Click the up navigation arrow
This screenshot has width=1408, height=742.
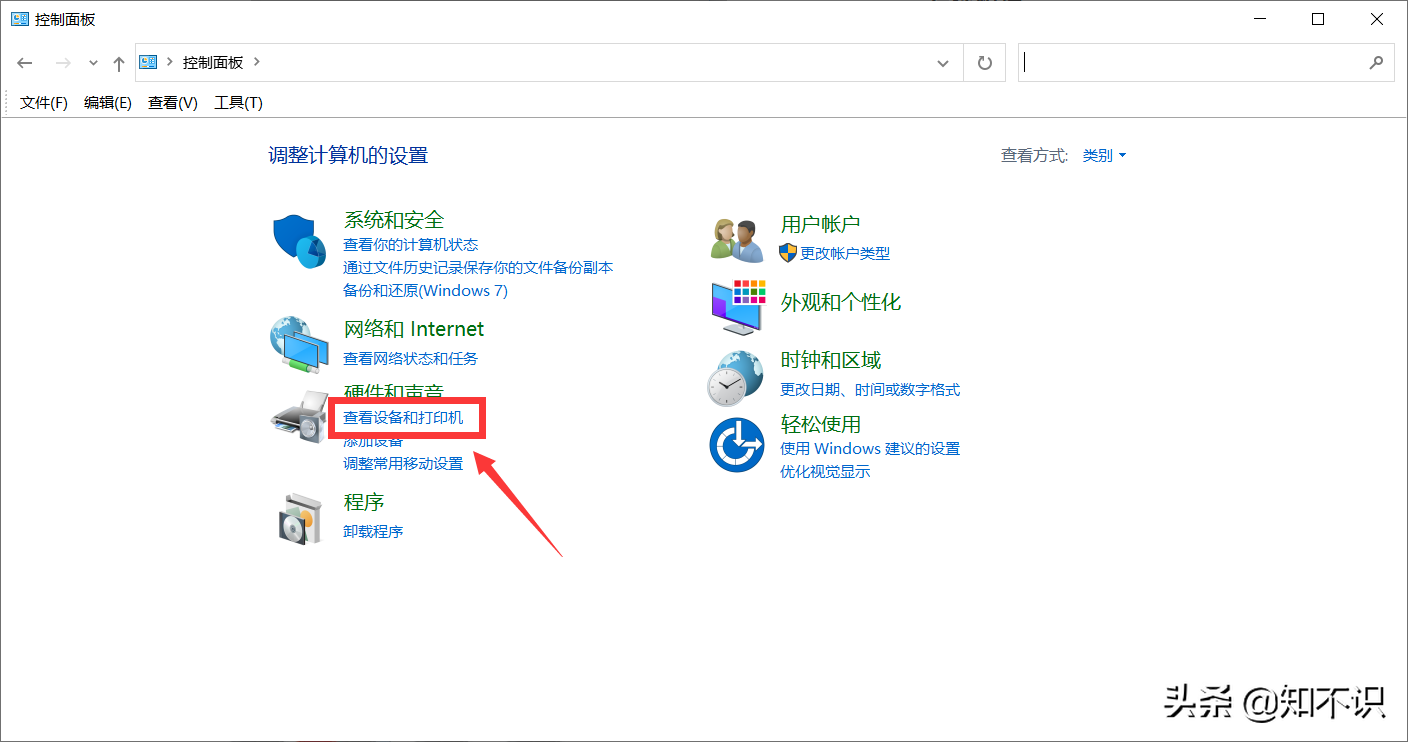pyautogui.click(x=117, y=62)
